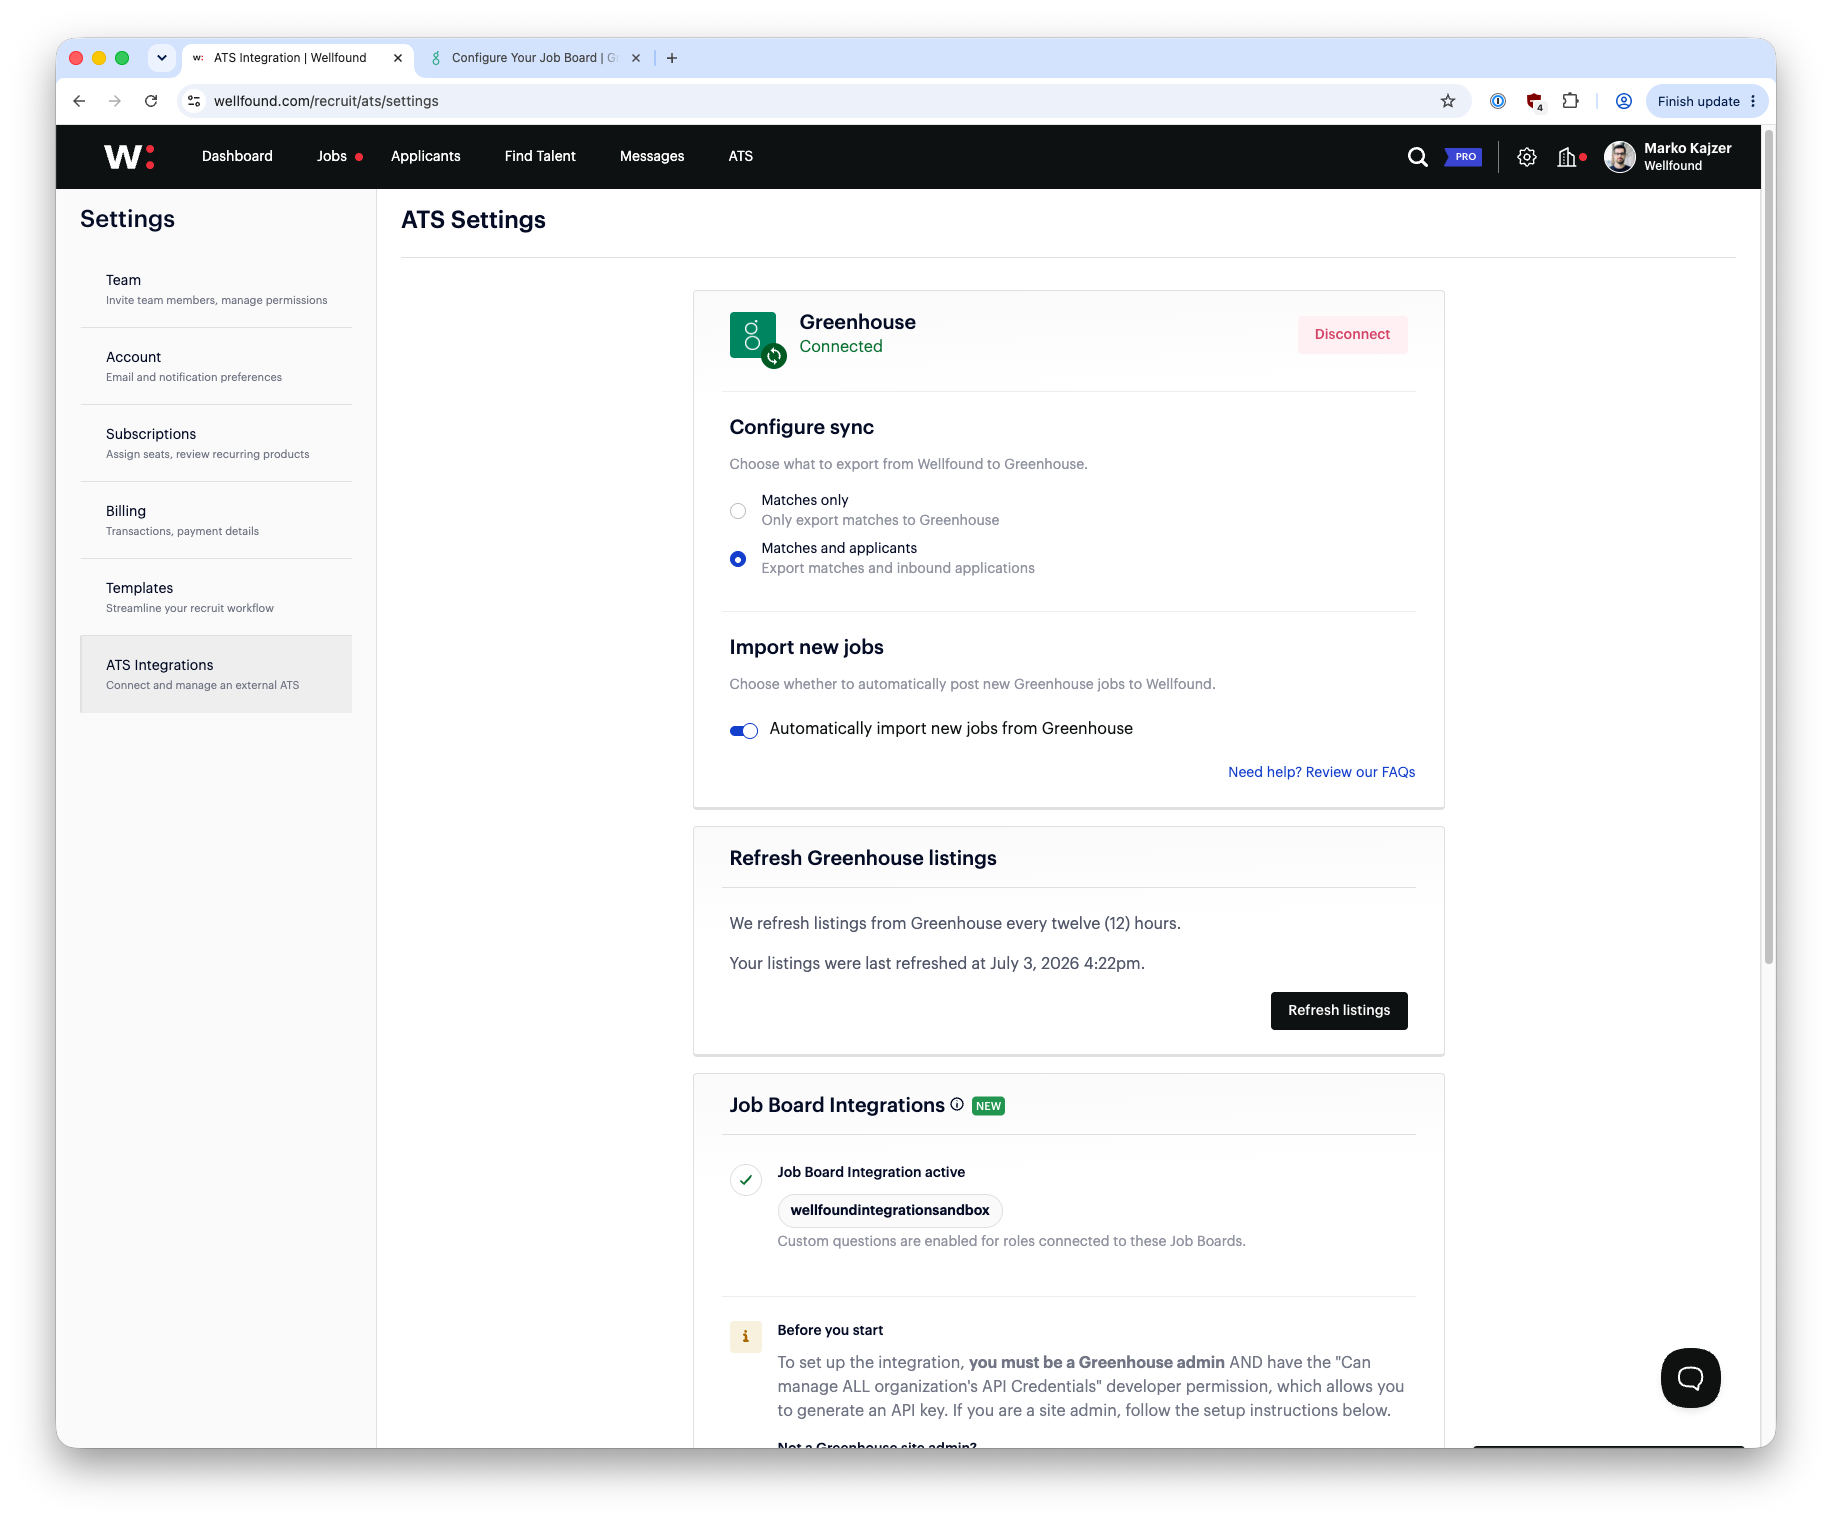
Task: Click the green checkmark for active integration
Action: tap(746, 1180)
